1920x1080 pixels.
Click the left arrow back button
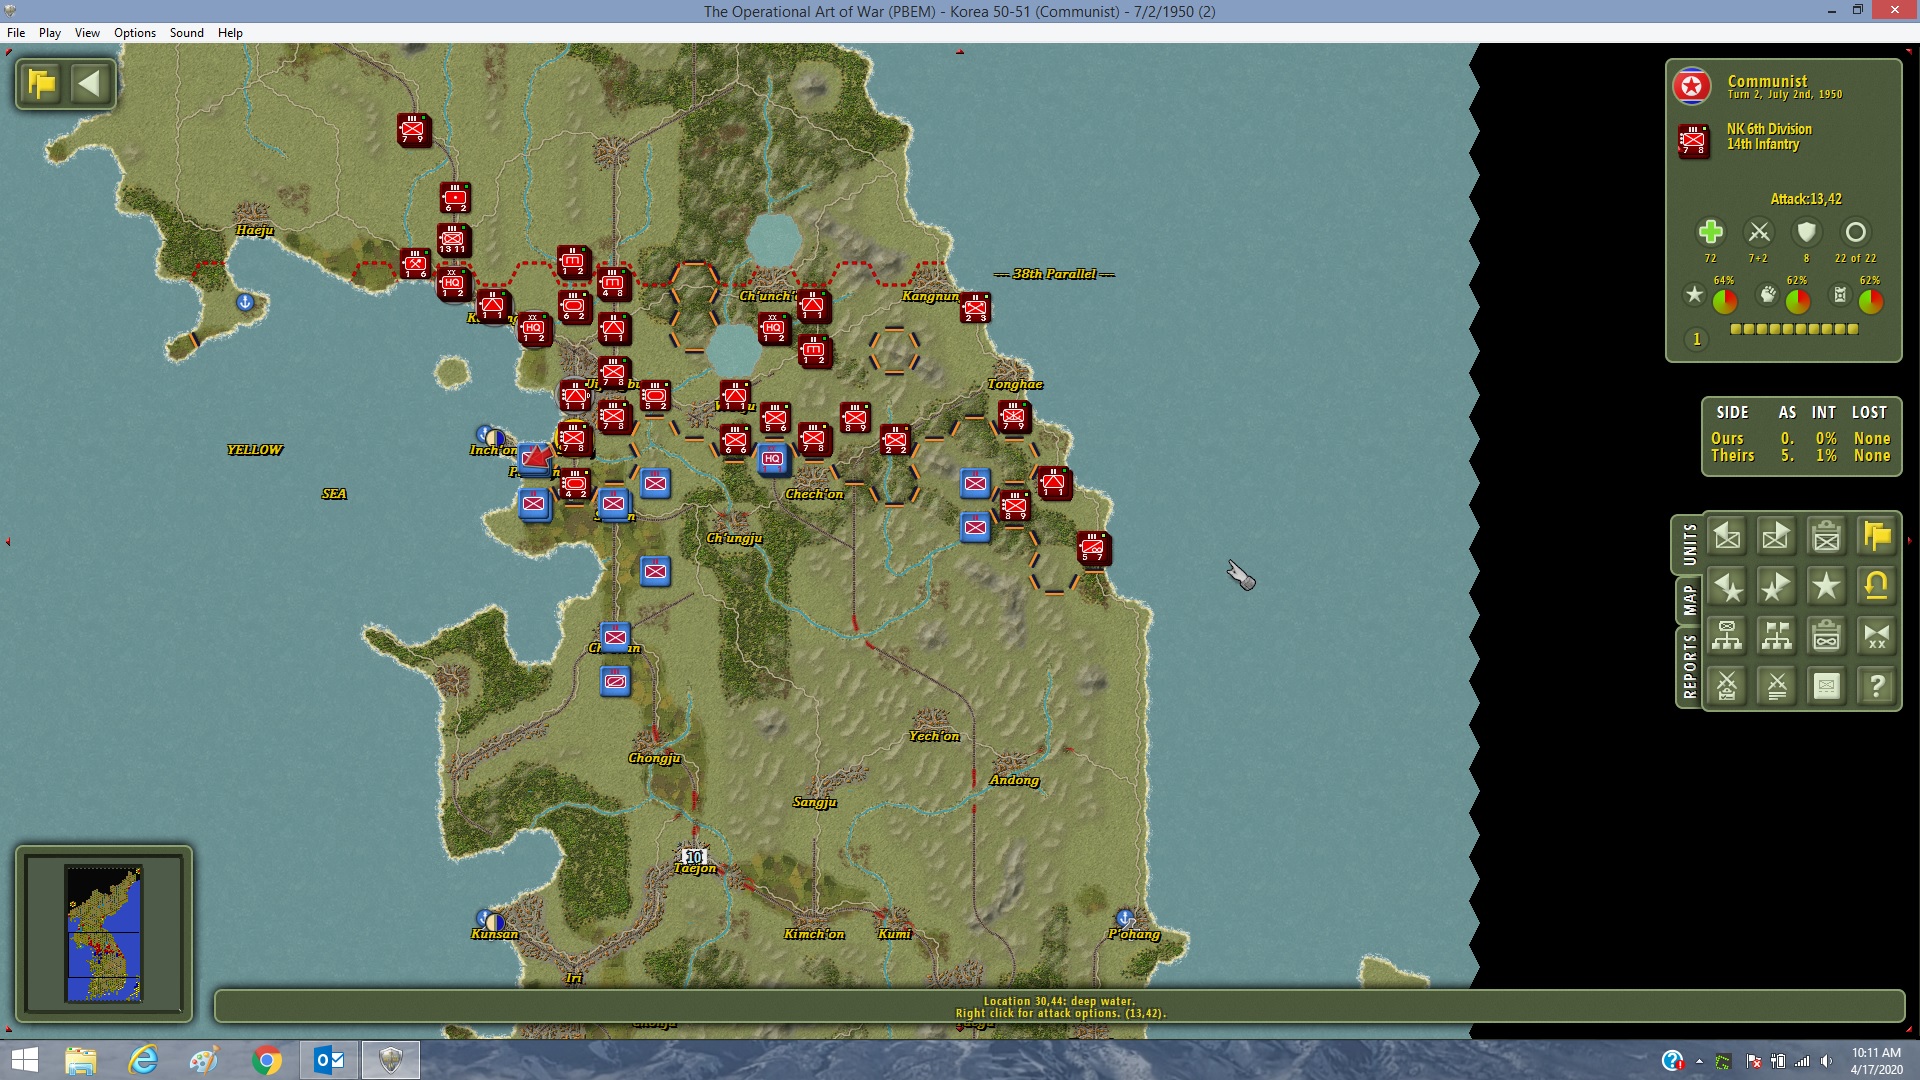89,83
